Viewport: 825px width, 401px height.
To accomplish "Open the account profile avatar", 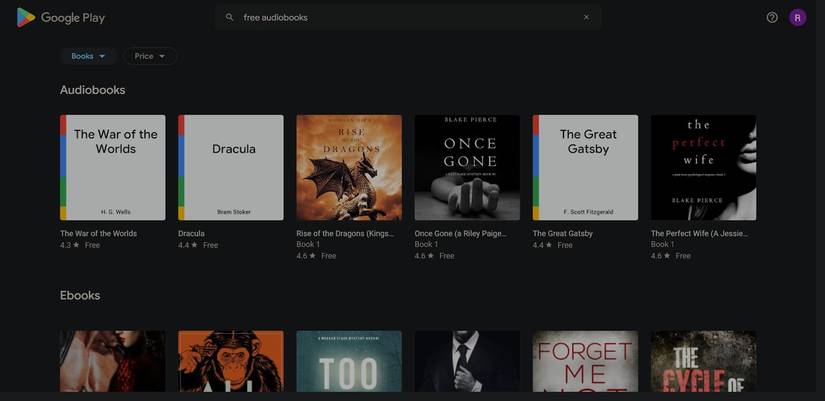I will point(797,17).
